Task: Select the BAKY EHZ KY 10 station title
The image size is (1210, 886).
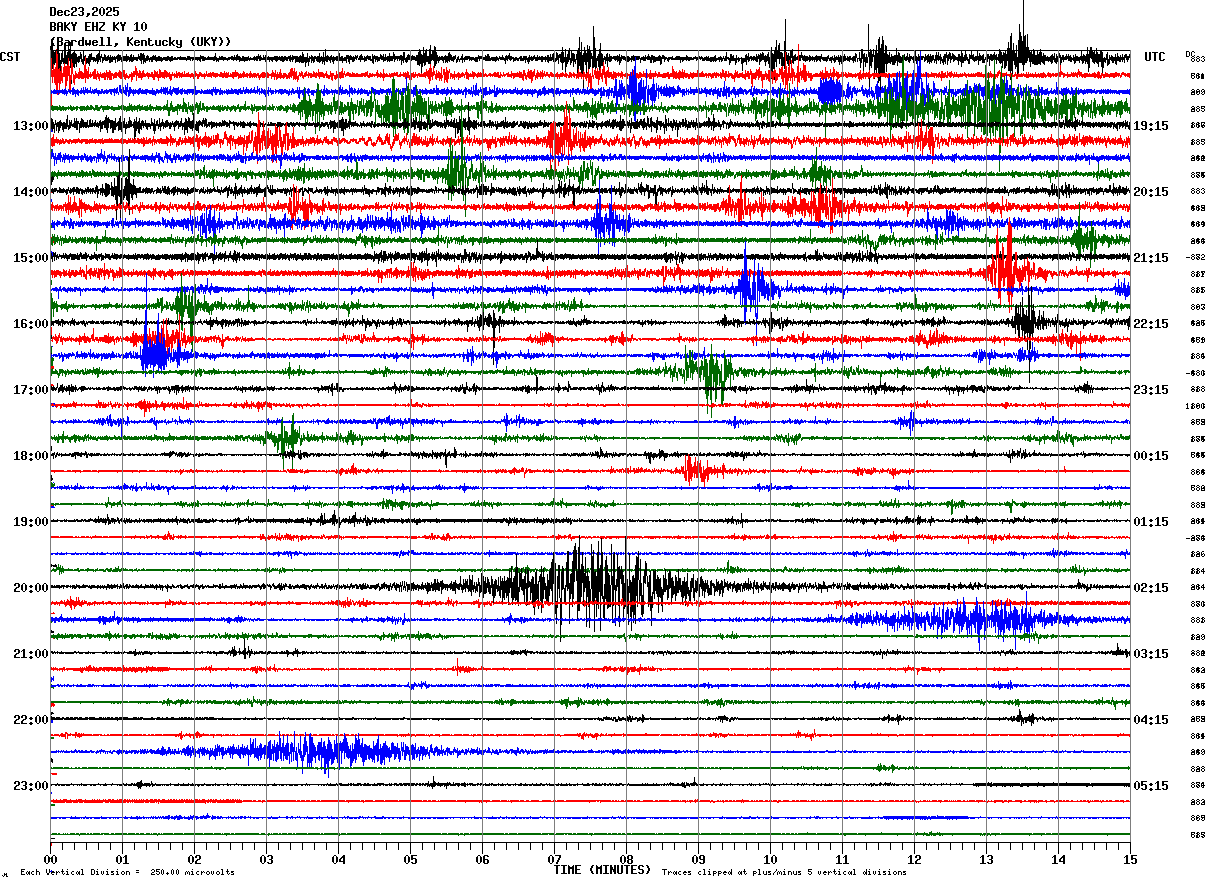Action: click(98, 27)
